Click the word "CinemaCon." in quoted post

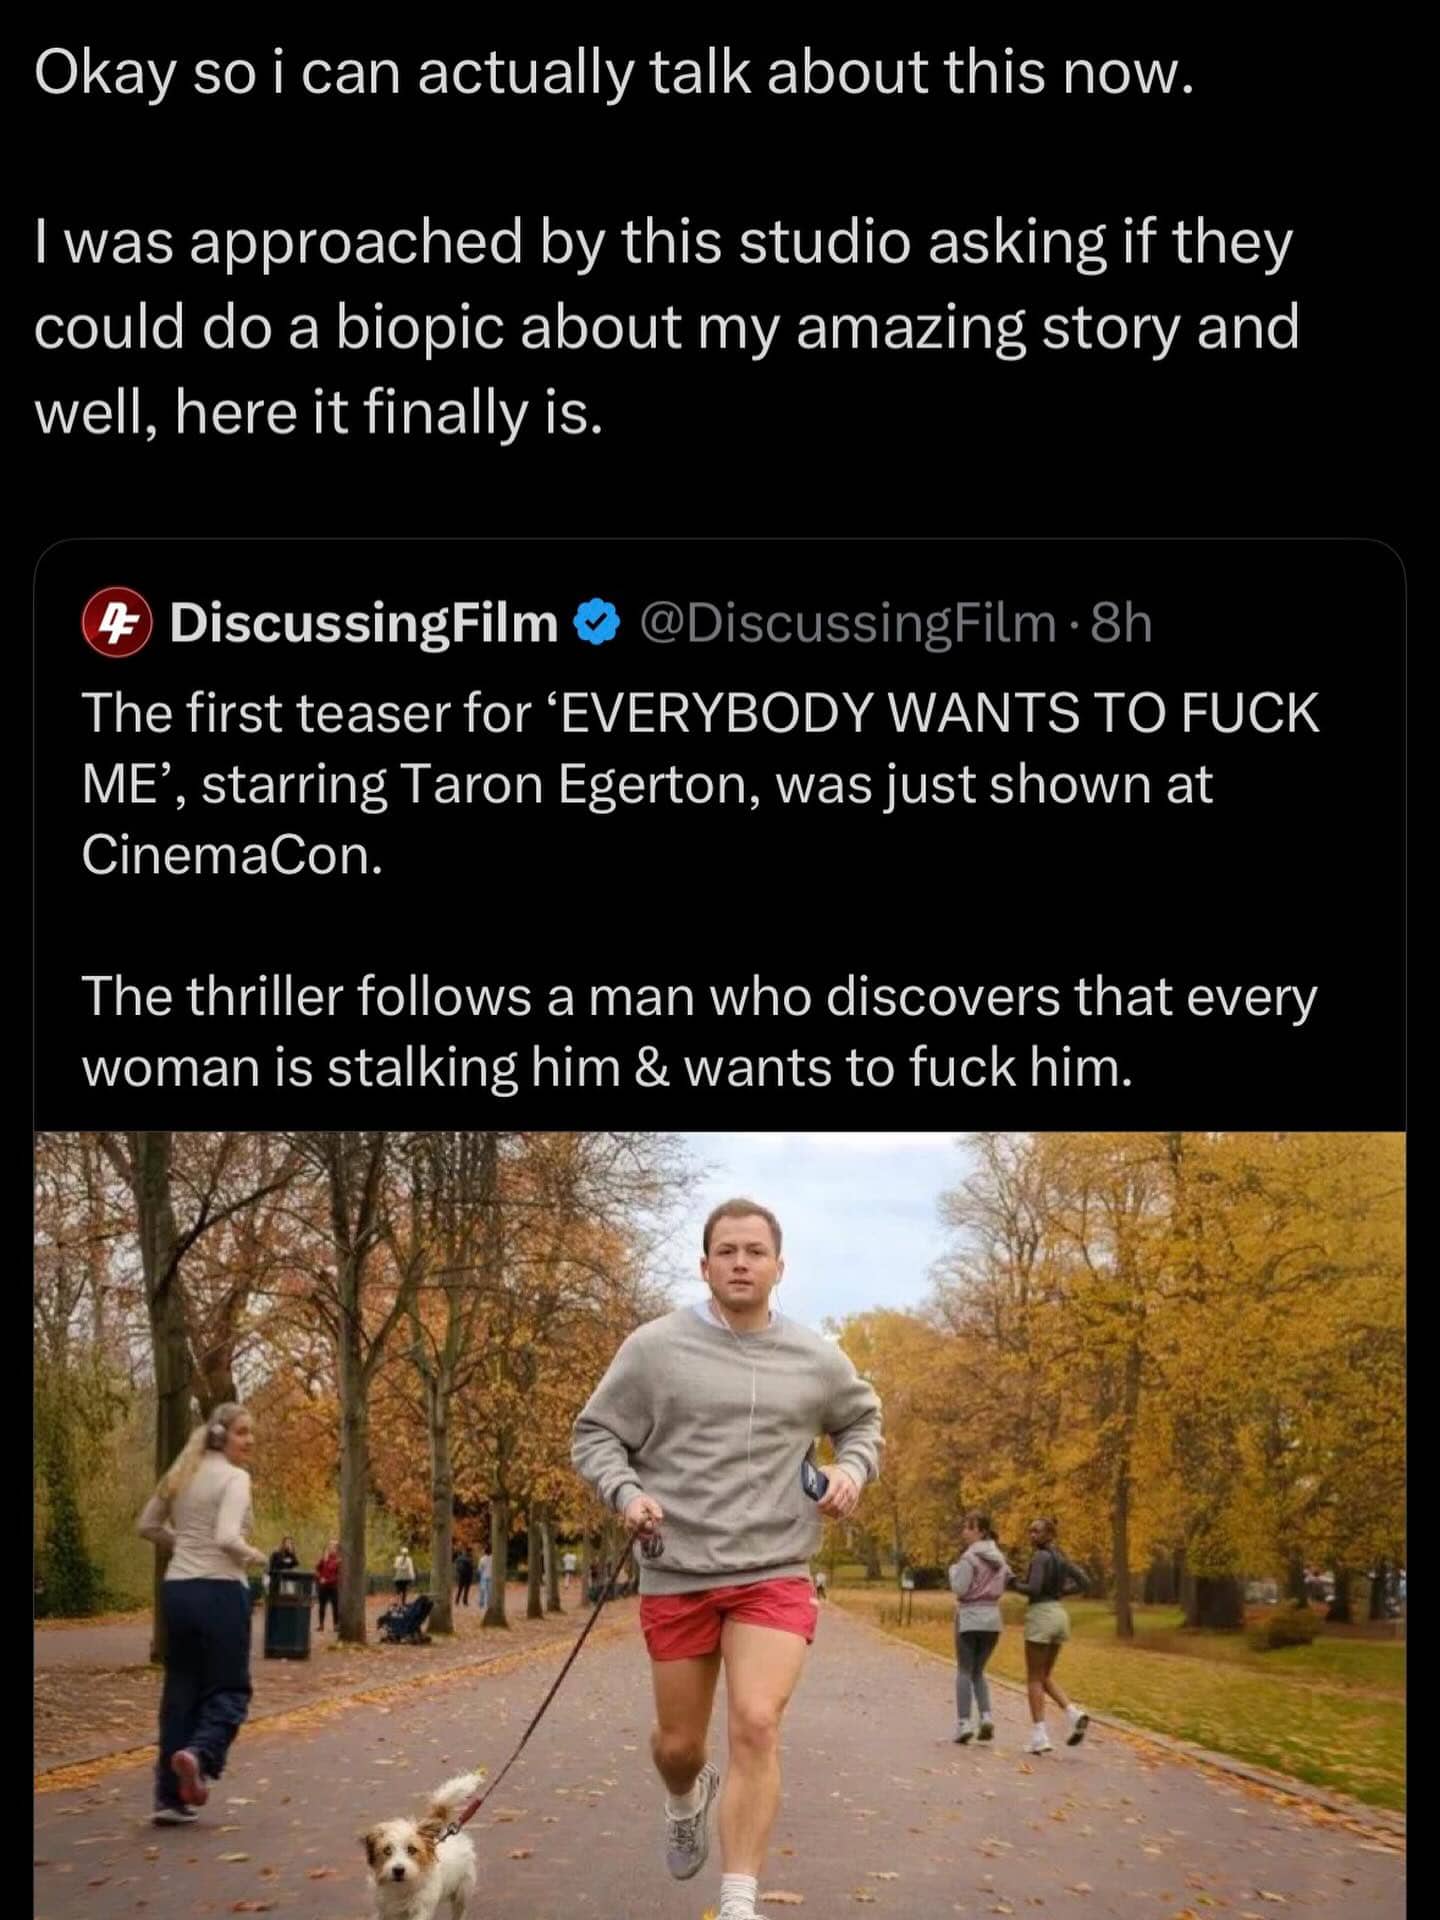point(232,856)
